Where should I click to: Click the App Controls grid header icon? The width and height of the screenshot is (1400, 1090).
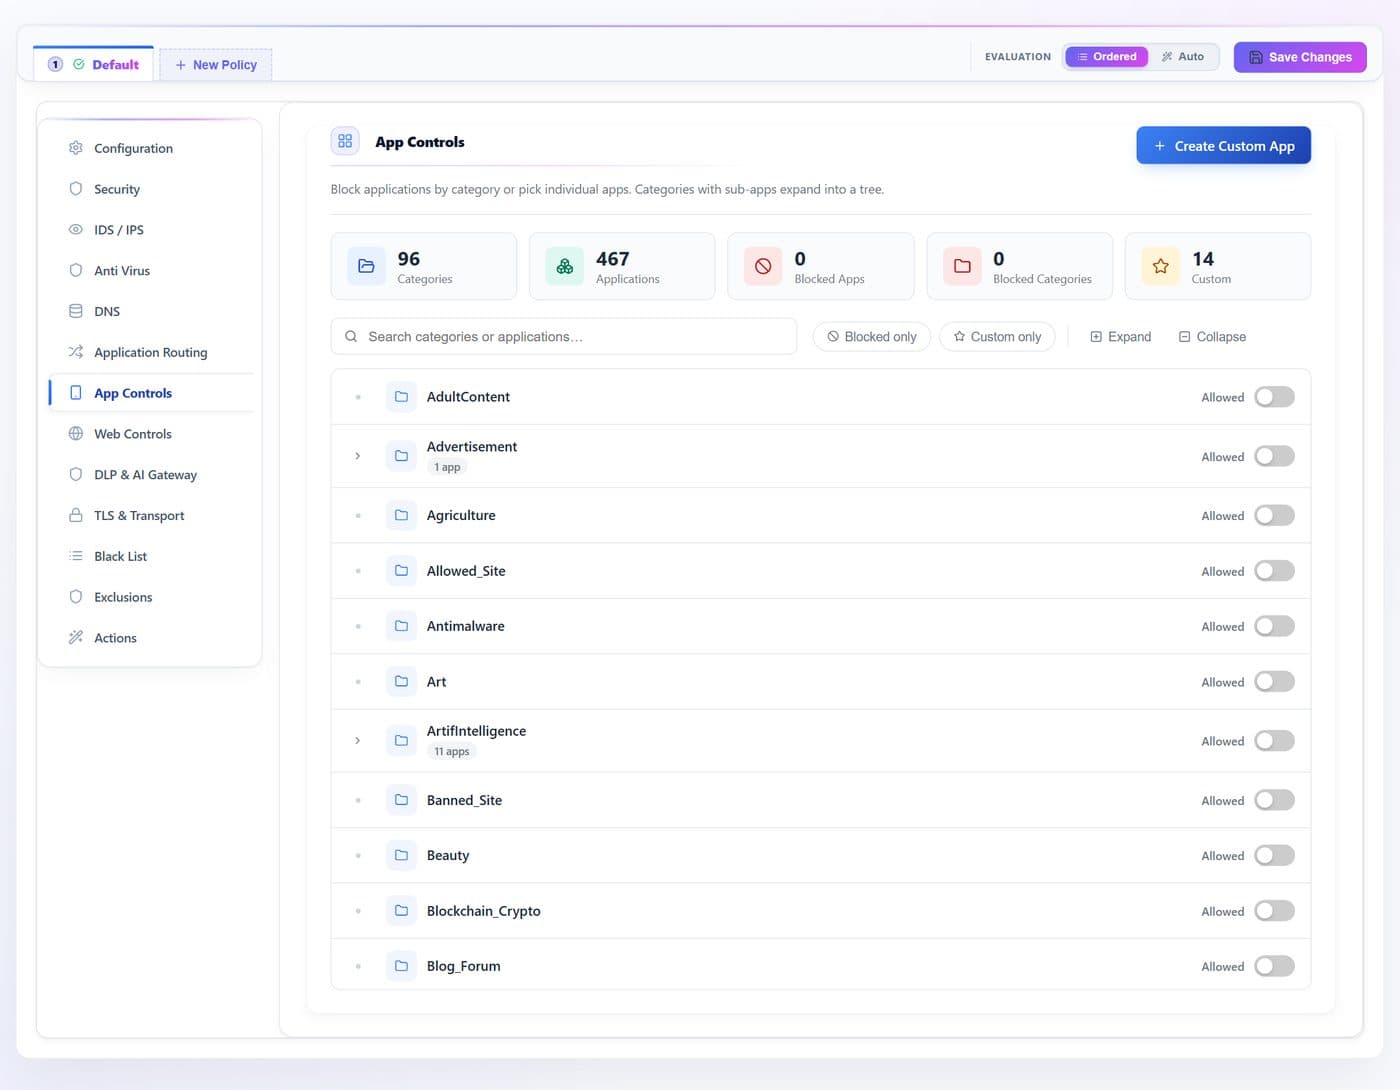(x=345, y=141)
